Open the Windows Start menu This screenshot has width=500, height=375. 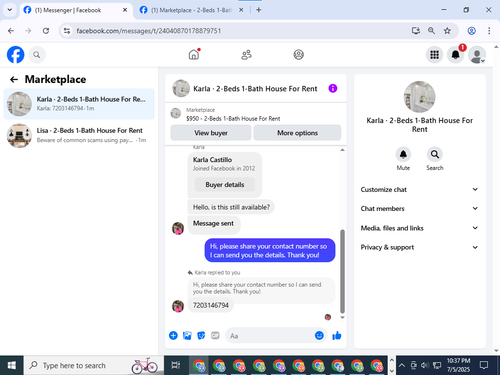pos(12,366)
